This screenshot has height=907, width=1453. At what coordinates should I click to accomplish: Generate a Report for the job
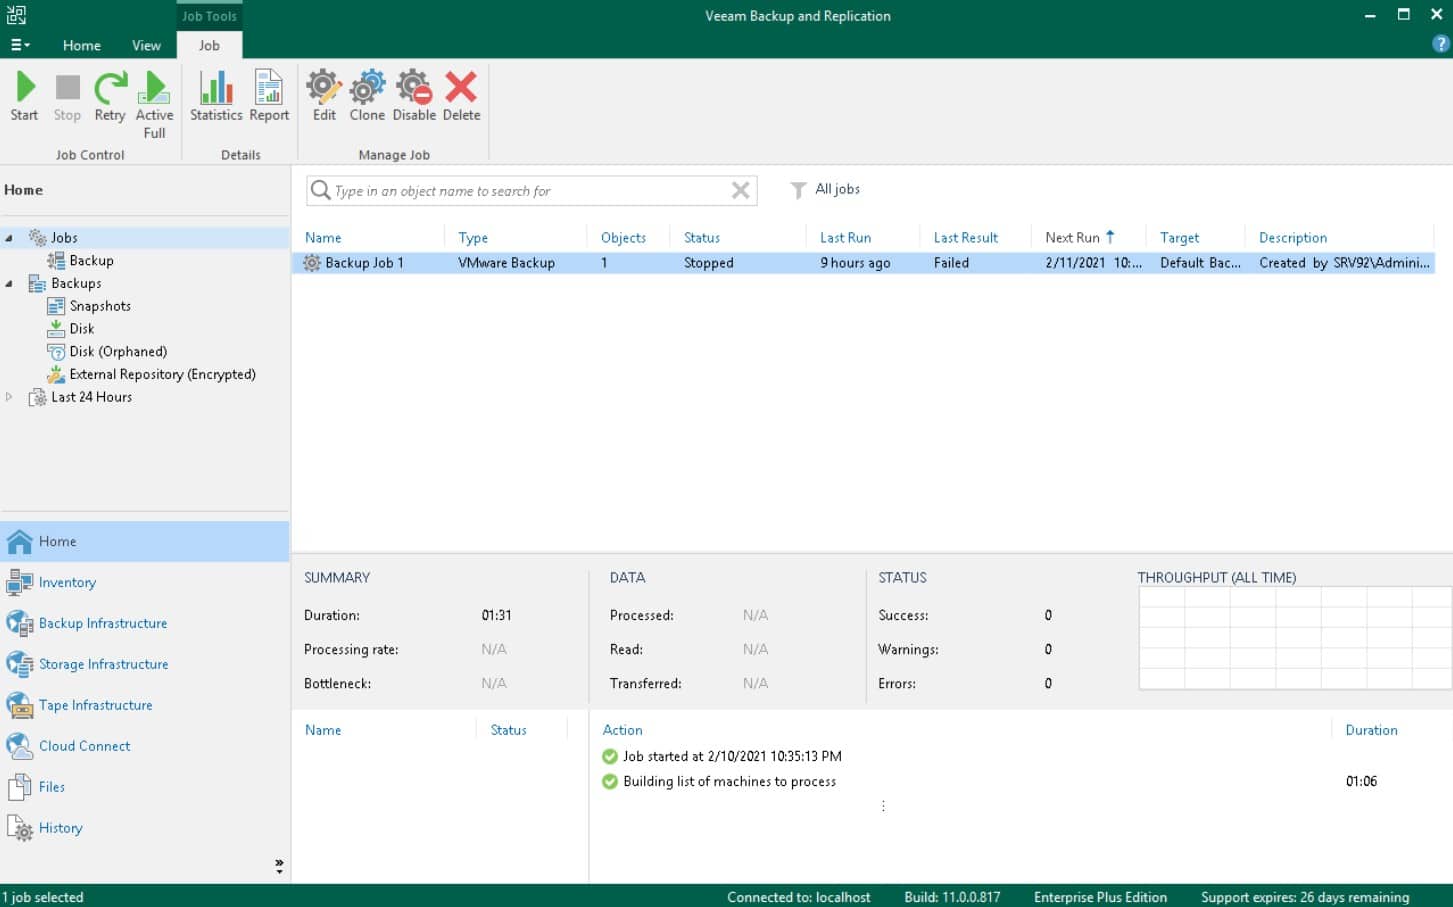click(x=268, y=95)
